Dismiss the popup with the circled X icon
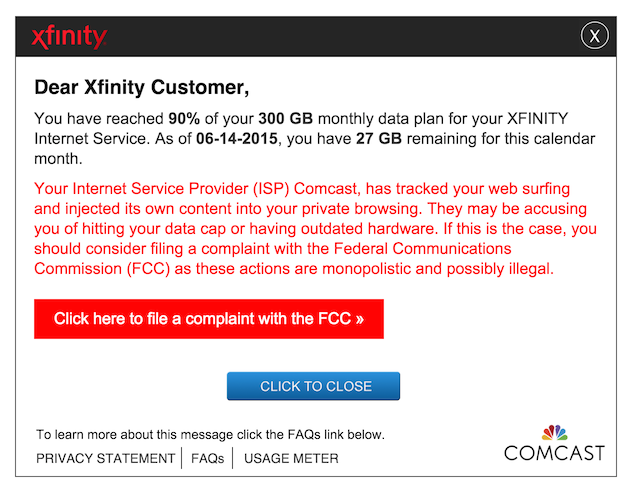 pyautogui.click(x=594, y=36)
